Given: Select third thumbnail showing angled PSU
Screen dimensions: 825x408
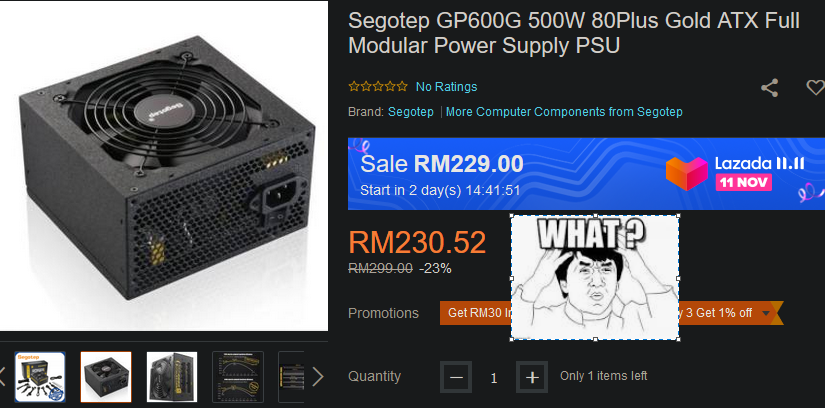Looking at the screenshot, I should click(172, 377).
